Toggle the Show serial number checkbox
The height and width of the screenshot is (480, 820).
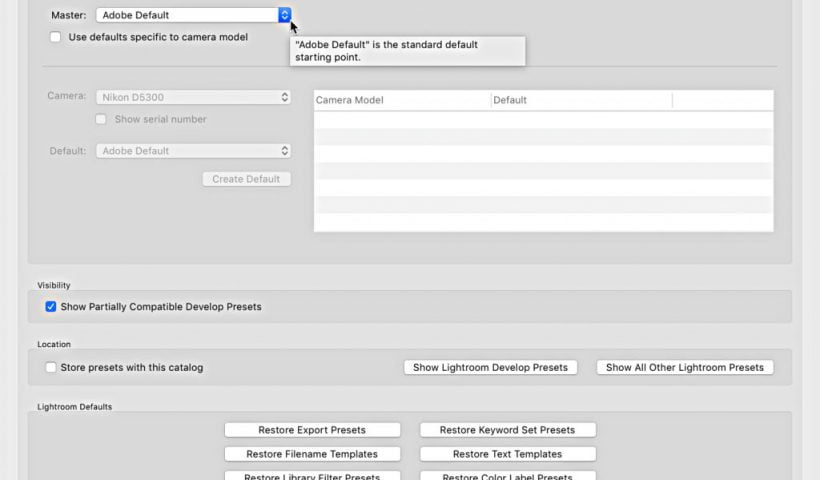point(101,119)
